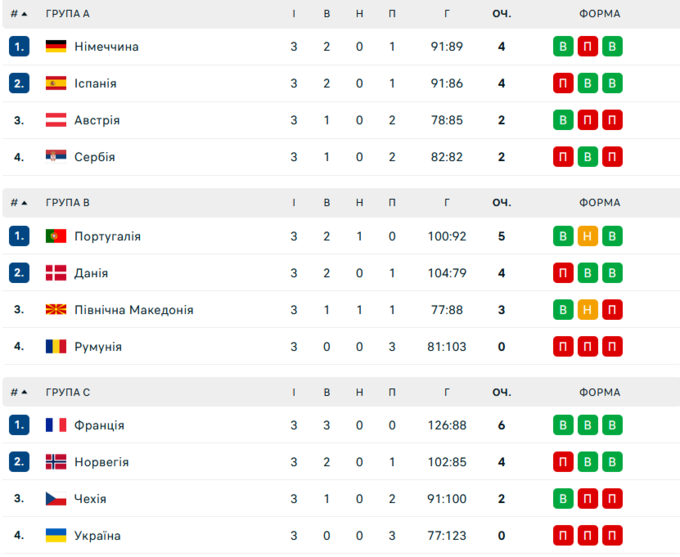Image resolution: width=680 pixels, height=557 pixels.
Task: Click the Czech Republic flag icon
Action: click(56, 499)
